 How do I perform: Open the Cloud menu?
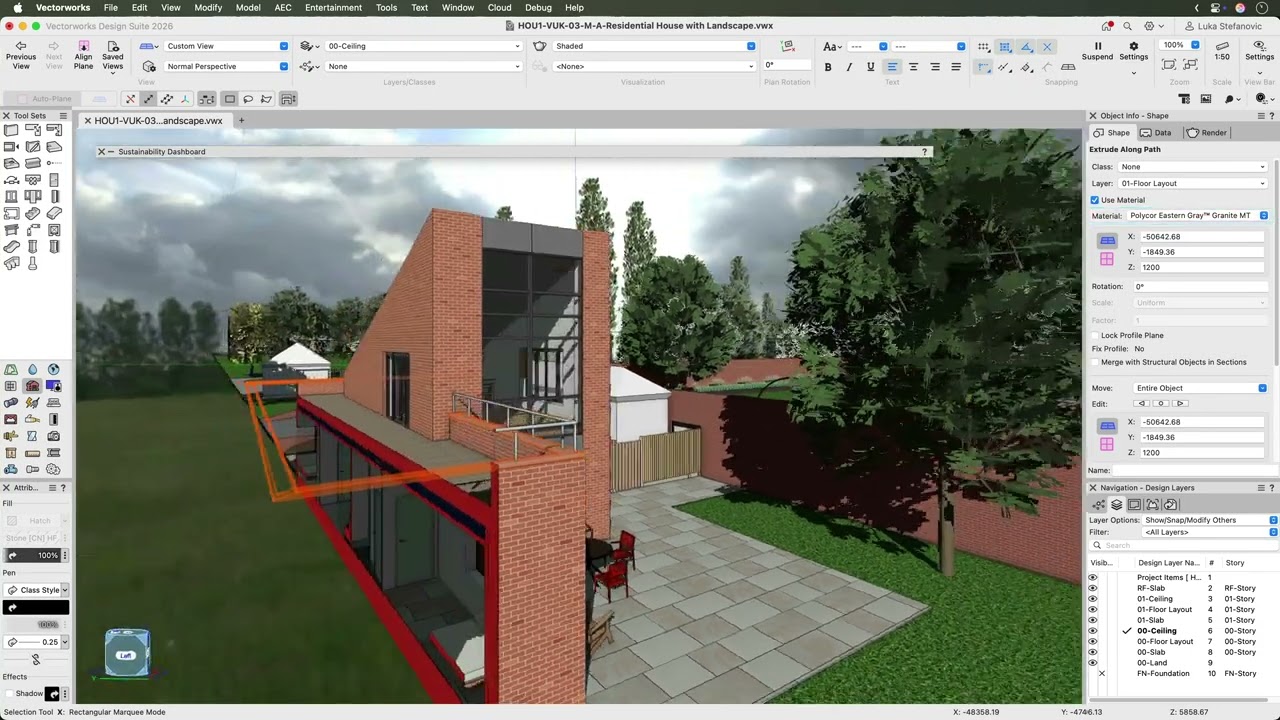(x=499, y=7)
